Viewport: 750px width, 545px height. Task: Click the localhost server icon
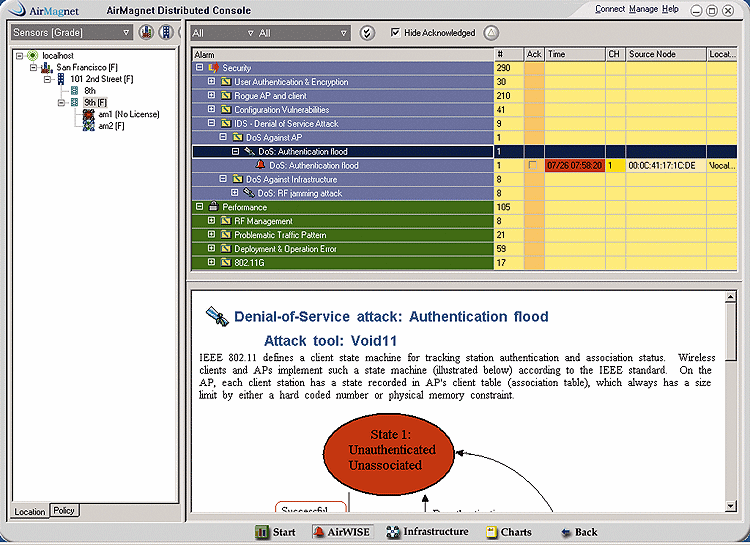pyautogui.click(x=32, y=56)
